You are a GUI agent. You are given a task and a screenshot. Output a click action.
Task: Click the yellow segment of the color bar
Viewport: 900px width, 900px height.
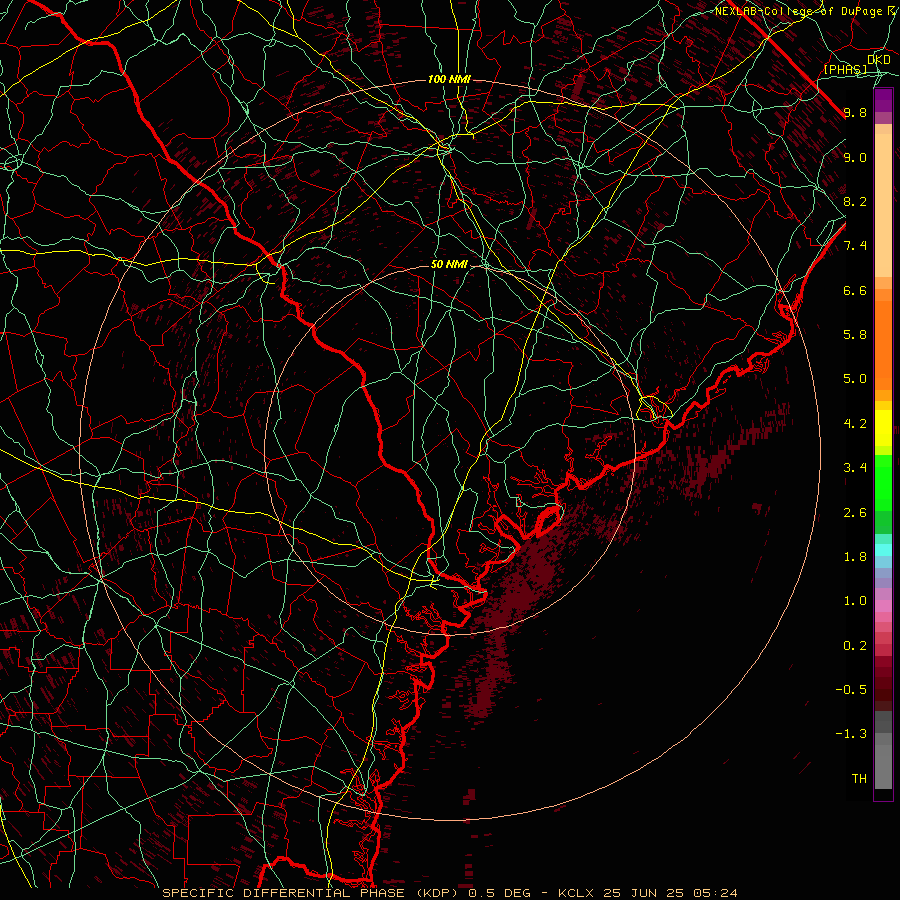pyautogui.click(x=883, y=428)
